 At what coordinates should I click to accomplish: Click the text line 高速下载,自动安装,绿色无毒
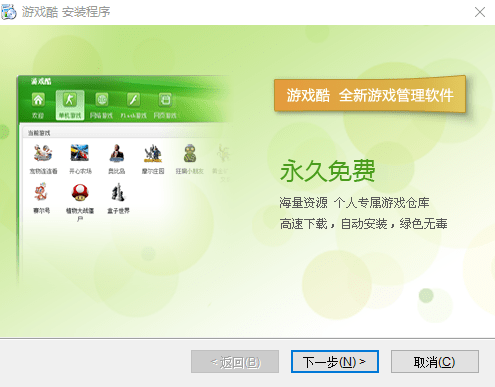tap(363, 224)
